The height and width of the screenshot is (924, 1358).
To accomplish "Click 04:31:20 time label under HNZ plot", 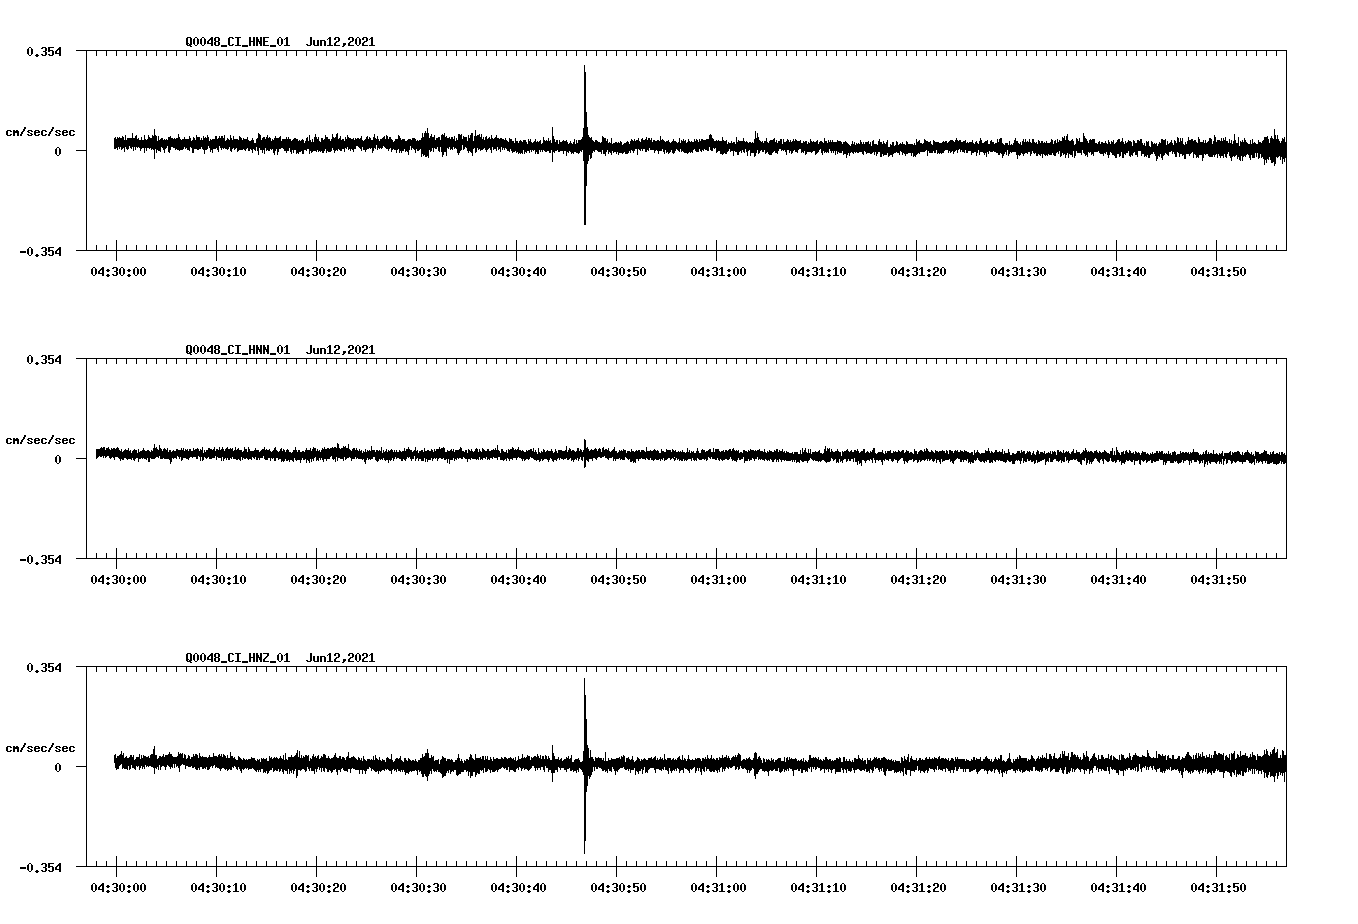I will [918, 888].
